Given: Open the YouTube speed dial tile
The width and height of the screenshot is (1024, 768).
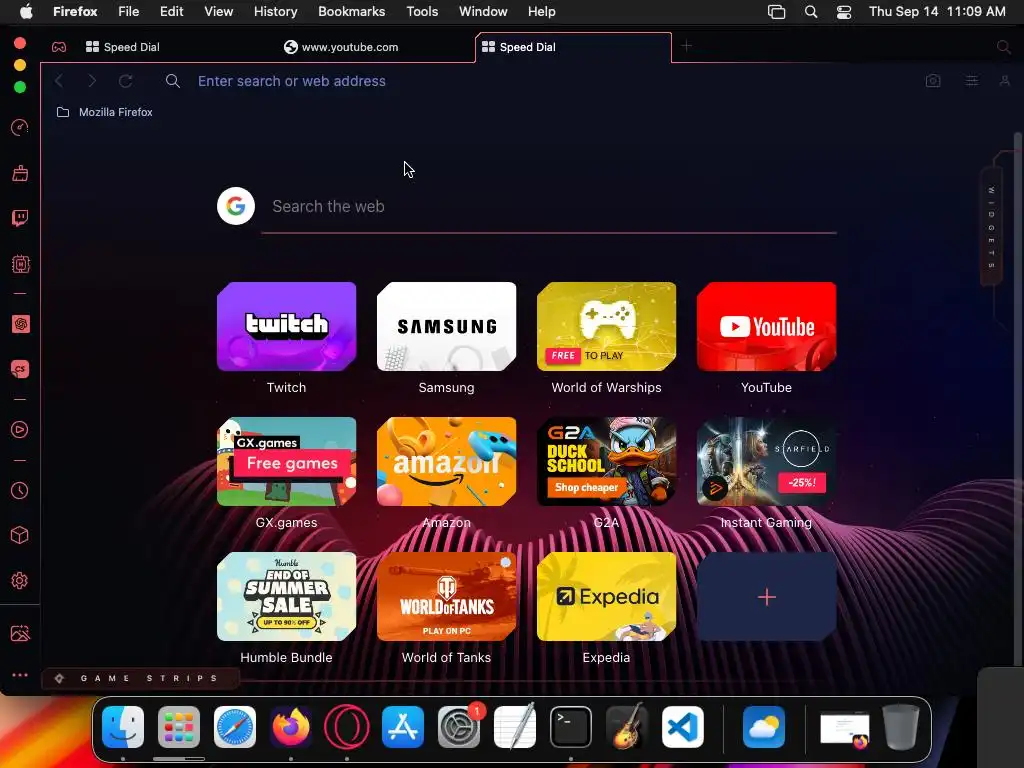Looking at the screenshot, I should coord(767,327).
